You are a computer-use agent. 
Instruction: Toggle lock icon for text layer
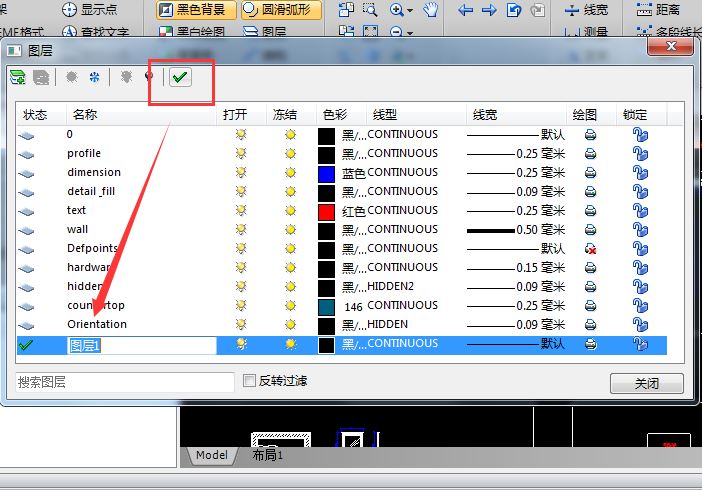coord(640,211)
